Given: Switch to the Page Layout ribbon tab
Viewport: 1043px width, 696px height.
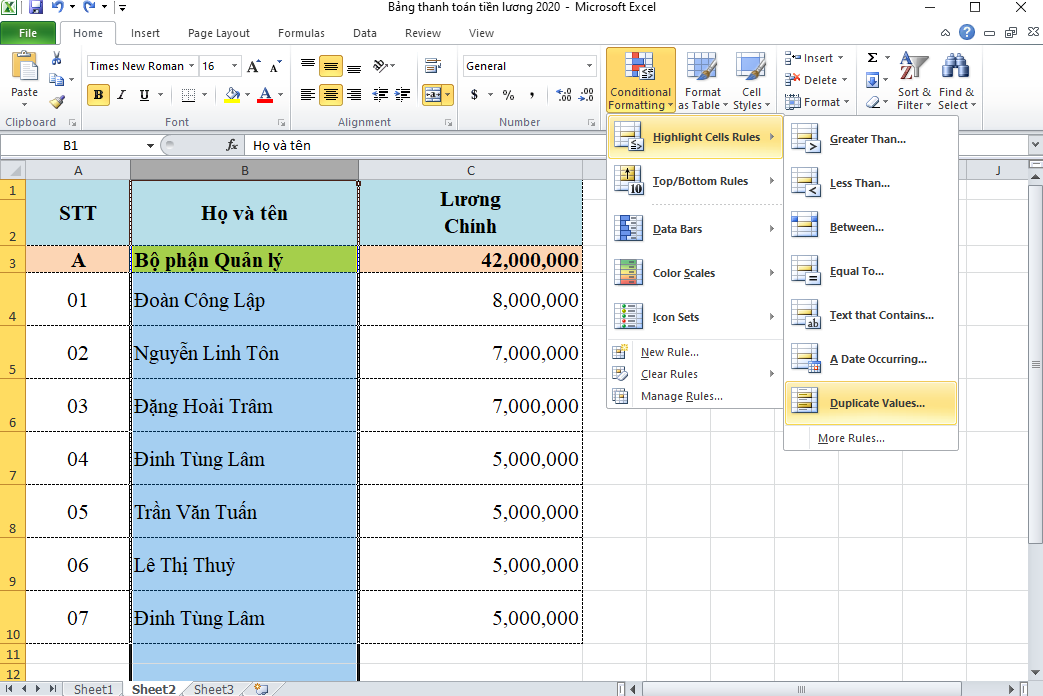Looking at the screenshot, I should [x=218, y=32].
